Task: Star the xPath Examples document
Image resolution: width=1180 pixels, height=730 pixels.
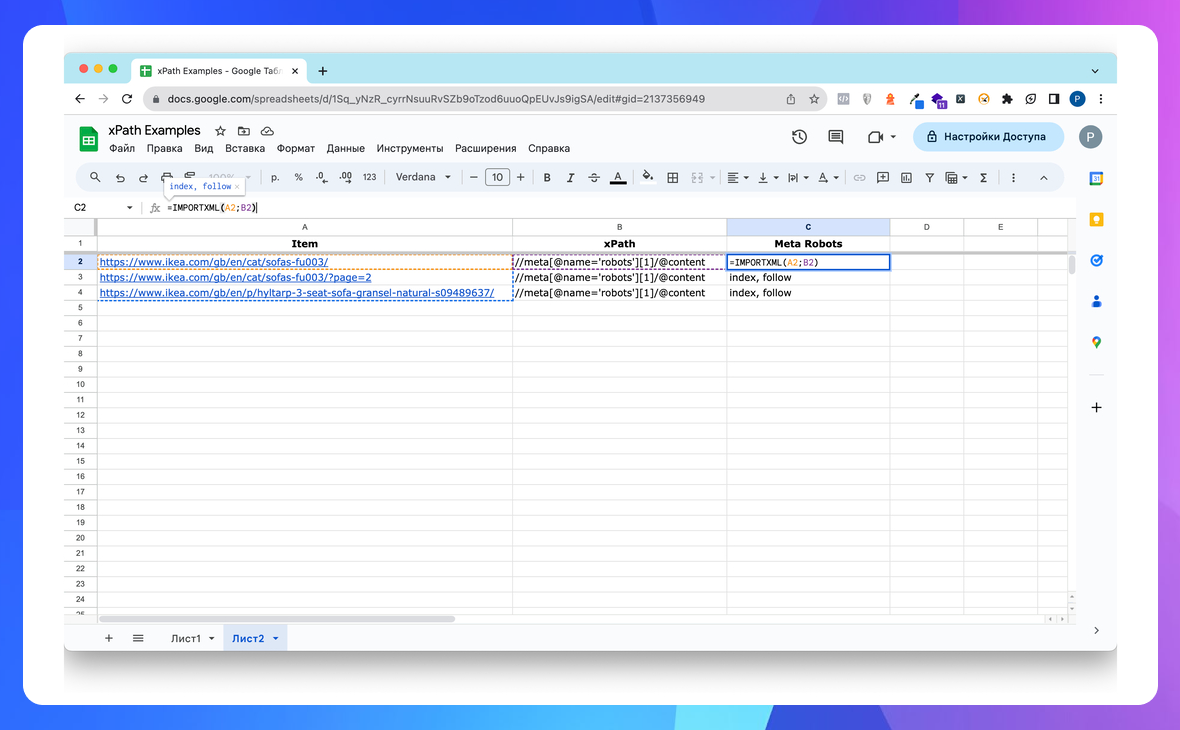Action: [220, 131]
